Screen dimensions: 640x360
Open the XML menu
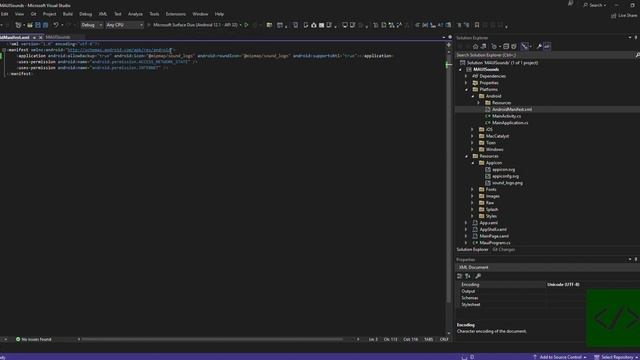tap(103, 14)
